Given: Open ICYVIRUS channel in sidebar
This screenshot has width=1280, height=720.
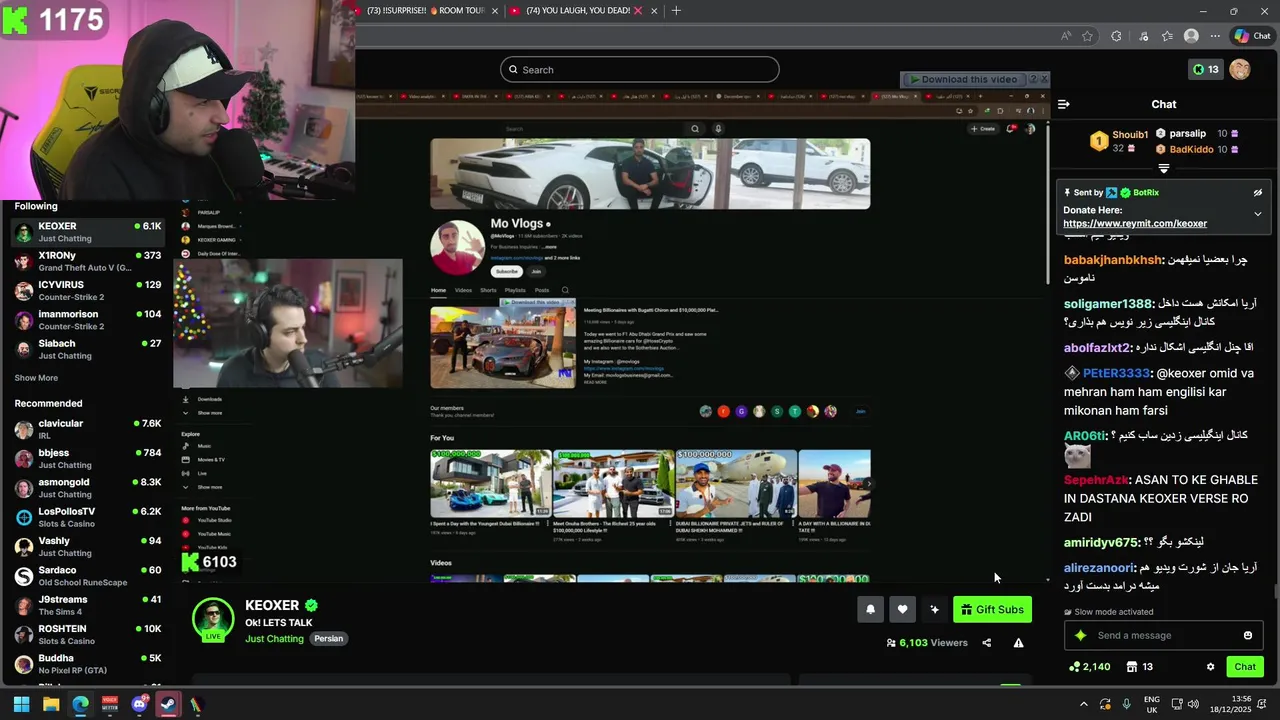Looking at the screenshot, I should pyautogui.click(x=88, y=291).
